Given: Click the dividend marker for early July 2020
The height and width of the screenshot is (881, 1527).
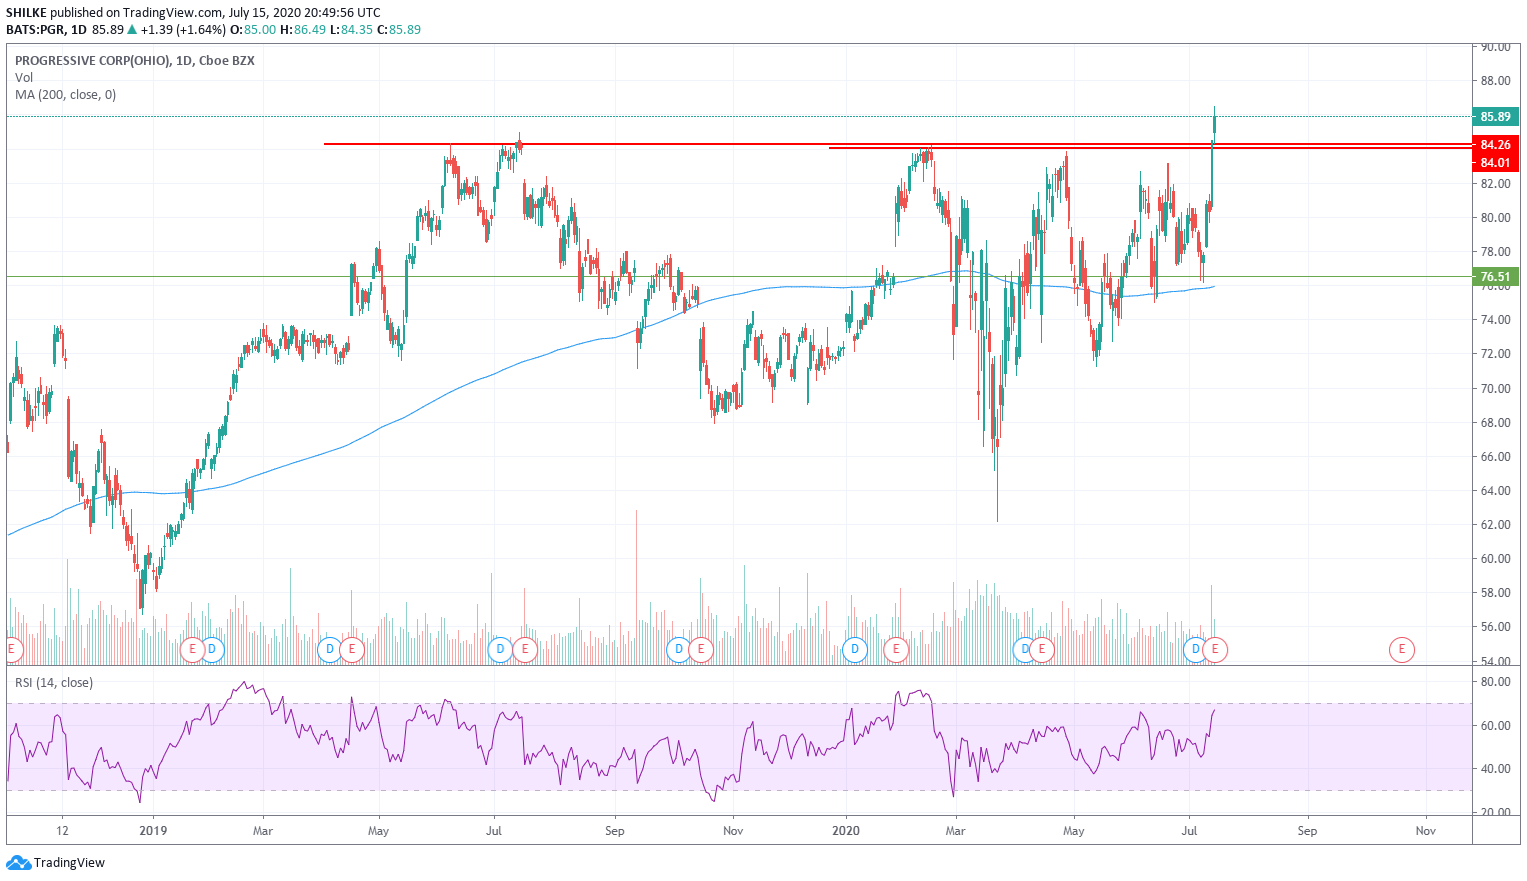Looking at the screenshot, I should pos(1195,649).
